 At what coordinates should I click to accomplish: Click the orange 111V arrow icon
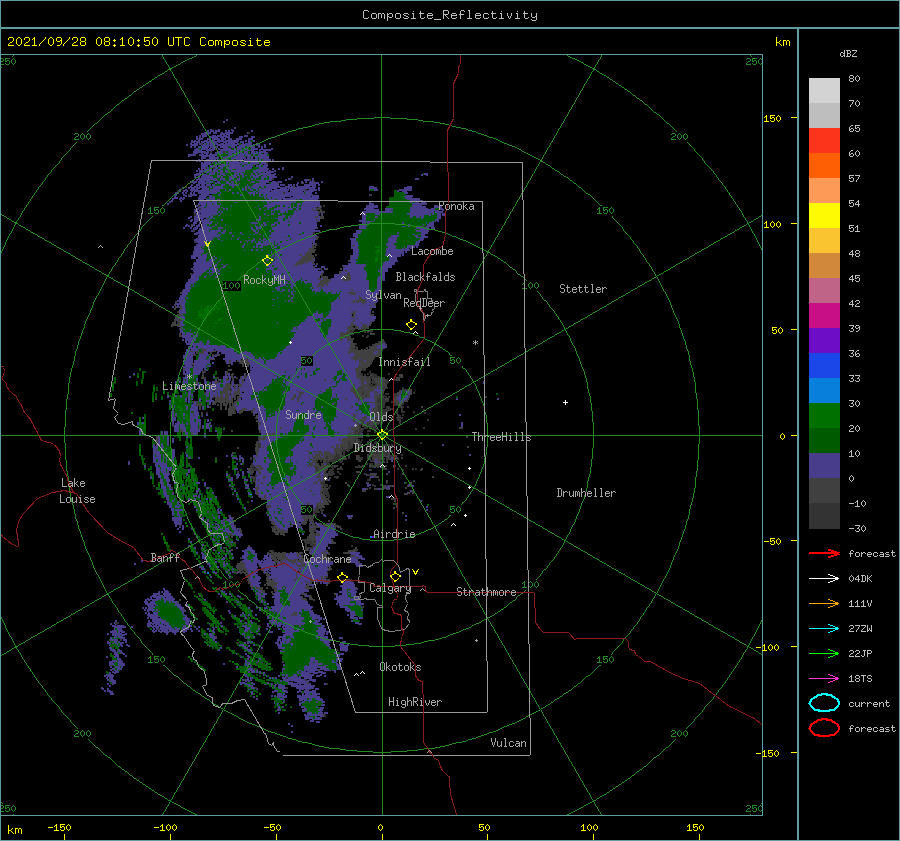click(824, 603)
